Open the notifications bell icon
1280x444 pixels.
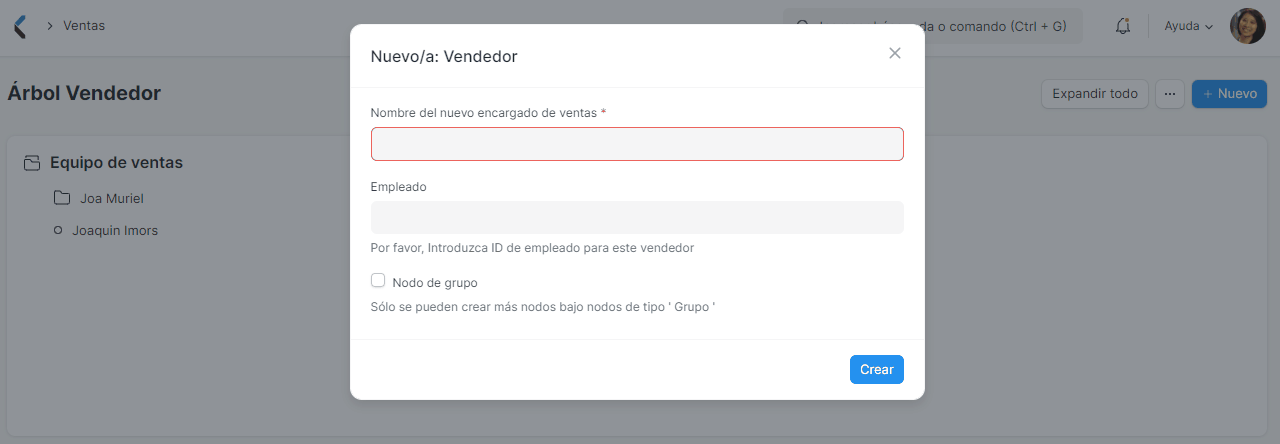pos(1123,26)
